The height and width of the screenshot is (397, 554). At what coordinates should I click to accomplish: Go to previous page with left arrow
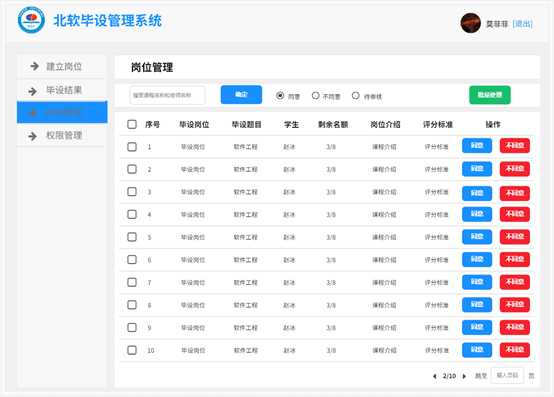click(435, 376)
